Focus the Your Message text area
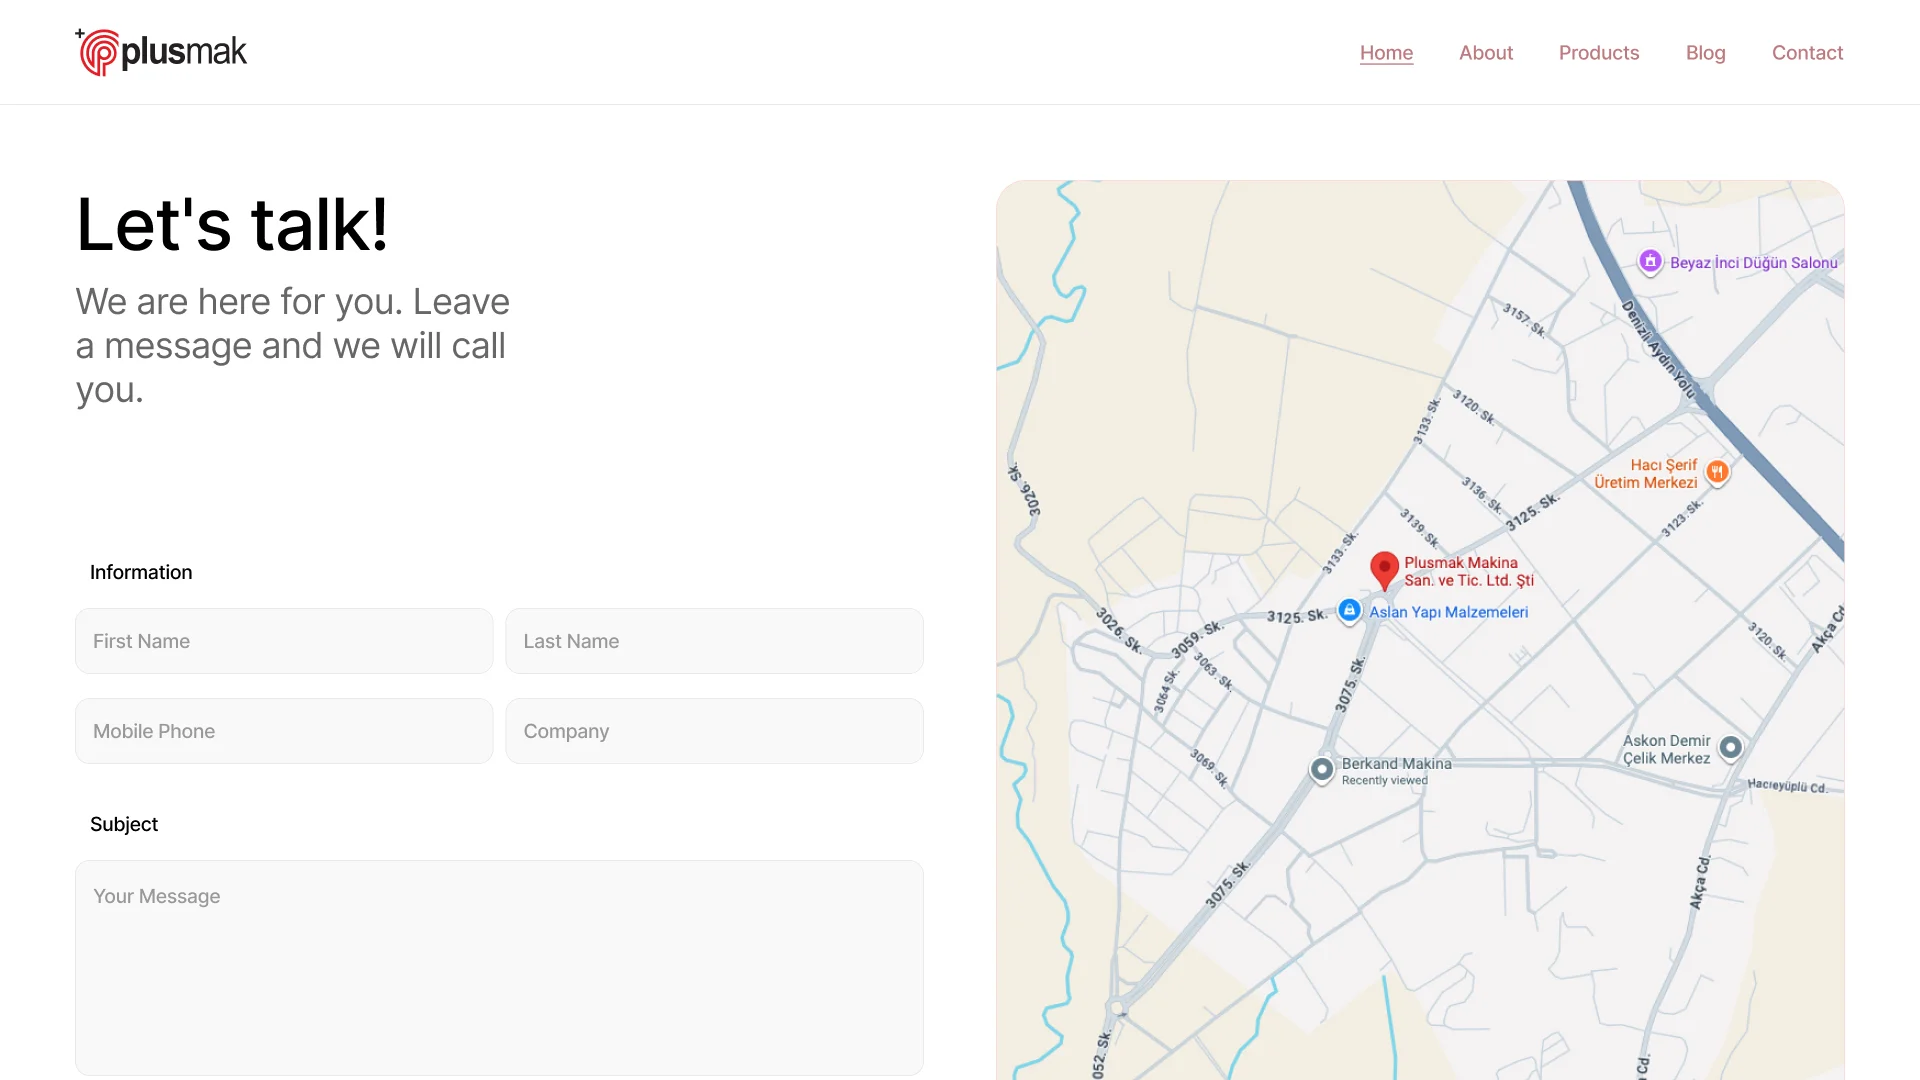Screen dimensions: 1920x1080 click(x=499, y=968)
